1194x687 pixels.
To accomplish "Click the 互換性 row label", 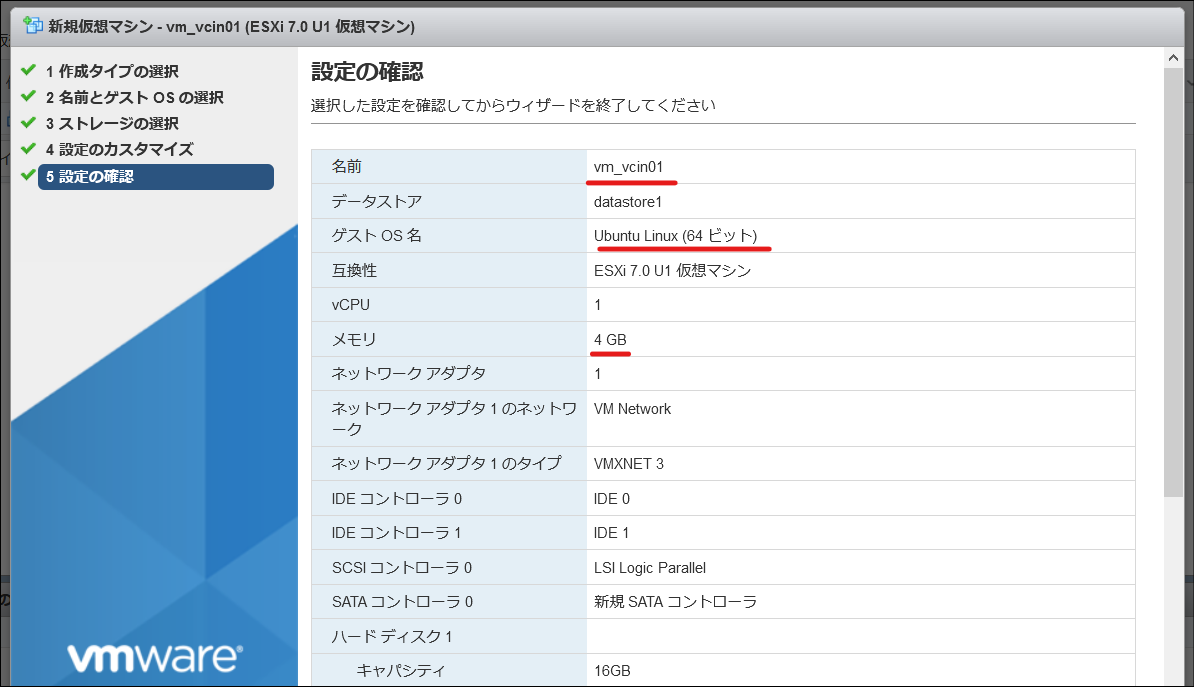I will (354, 270).
